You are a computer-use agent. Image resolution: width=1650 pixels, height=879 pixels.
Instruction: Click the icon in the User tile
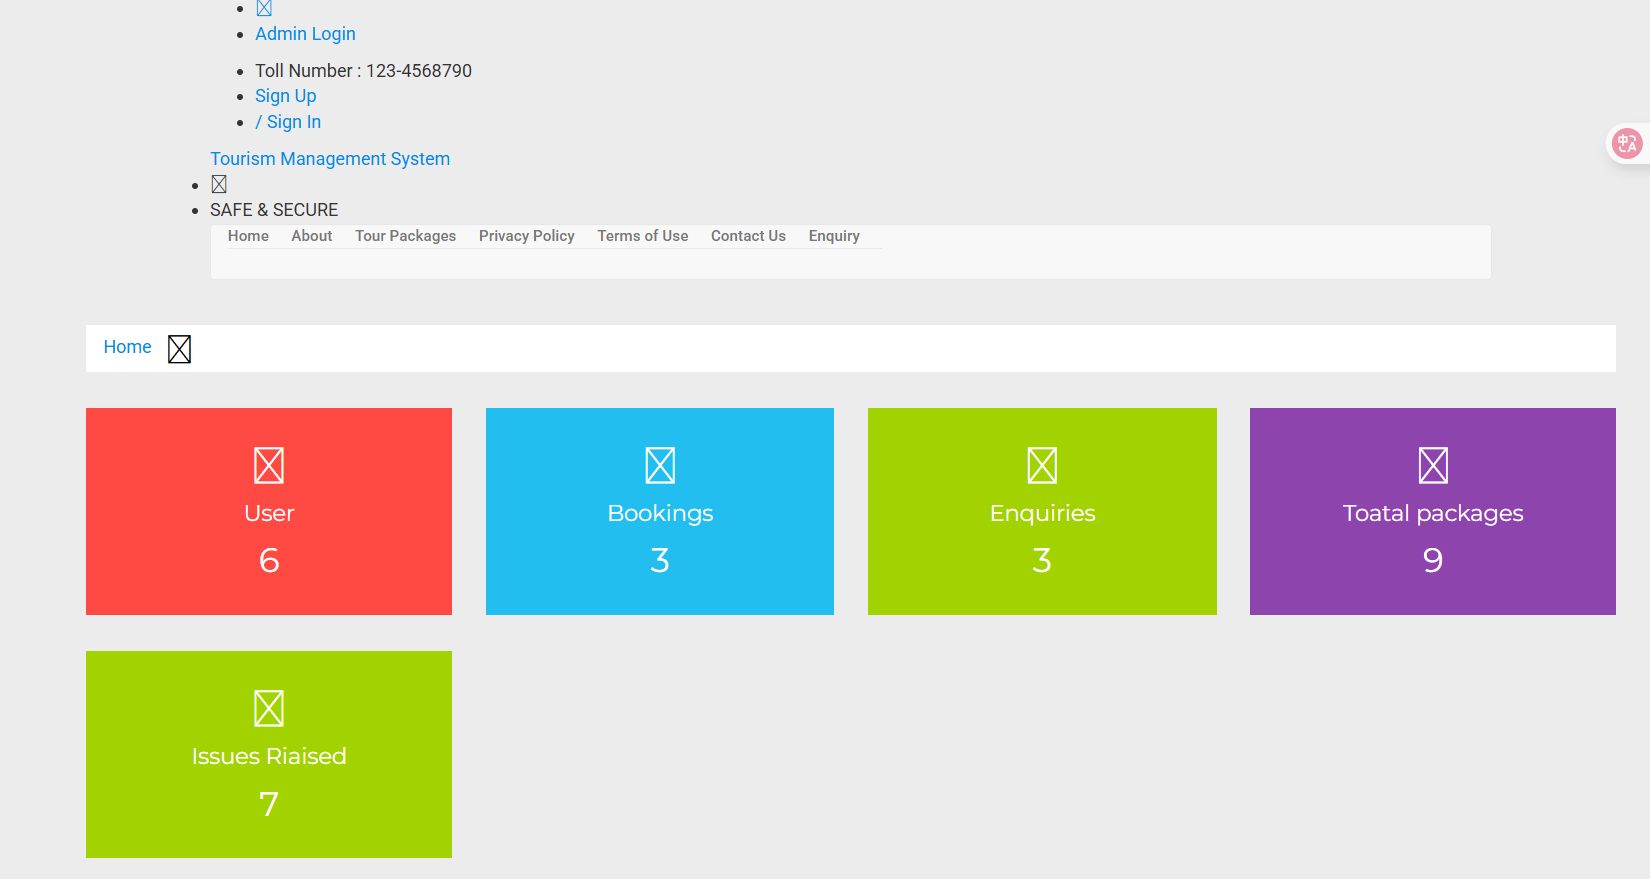click(269, 465)
